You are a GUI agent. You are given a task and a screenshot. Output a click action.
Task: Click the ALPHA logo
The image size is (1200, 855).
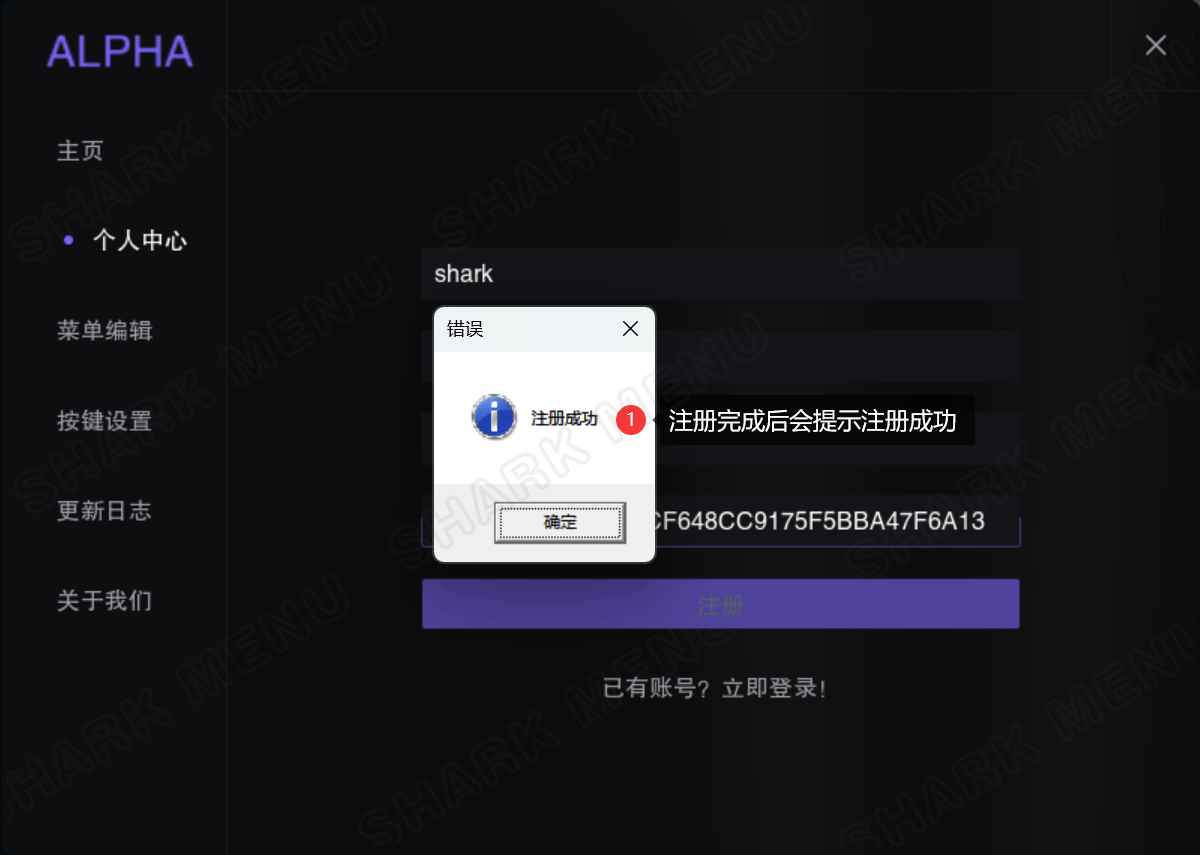click(120, 51)
